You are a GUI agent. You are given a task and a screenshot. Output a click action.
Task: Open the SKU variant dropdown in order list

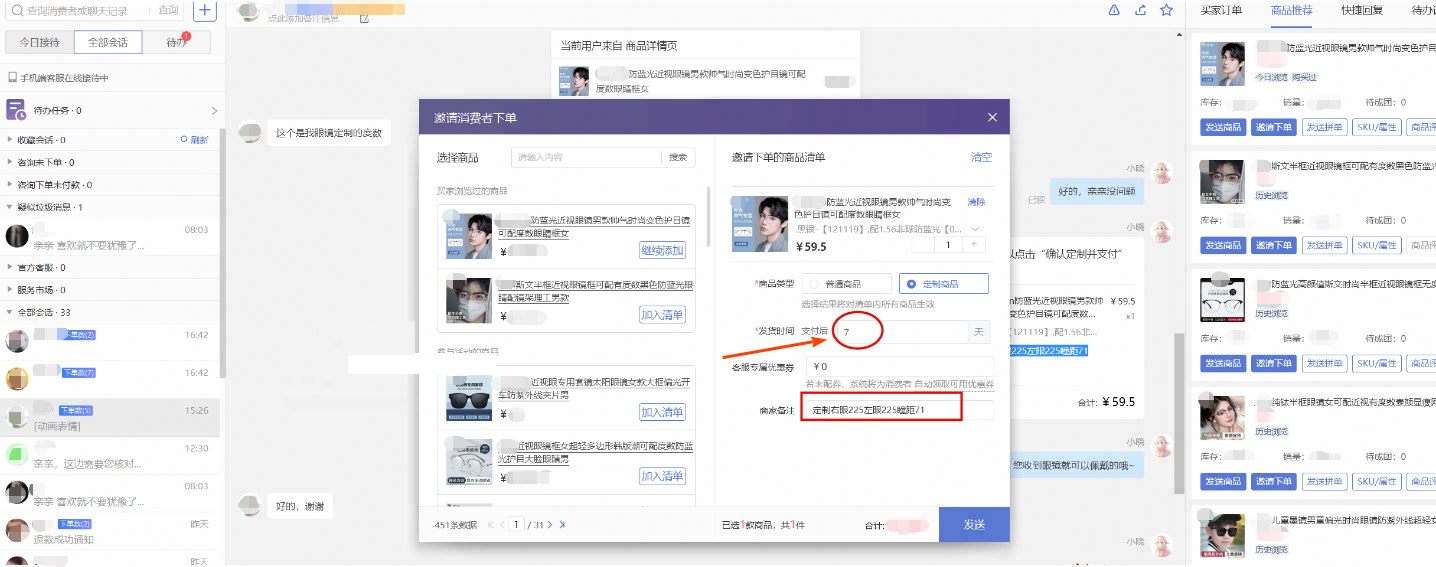[x=976, y=229]
